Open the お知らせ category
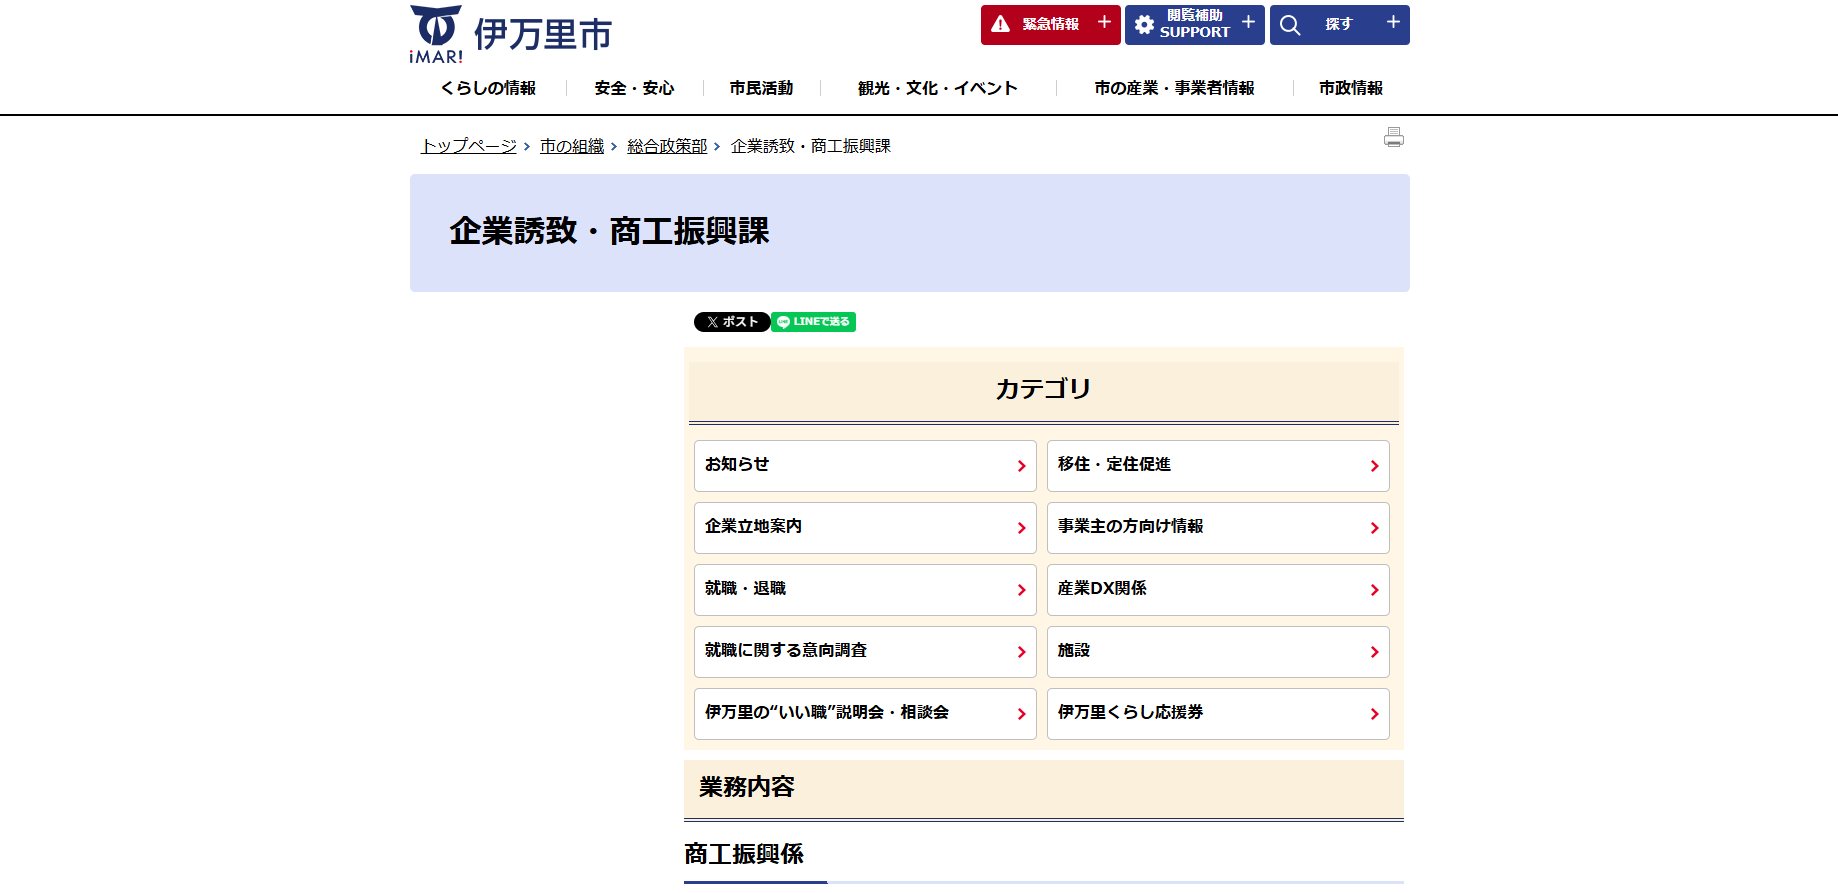 [x=865, y=466]
